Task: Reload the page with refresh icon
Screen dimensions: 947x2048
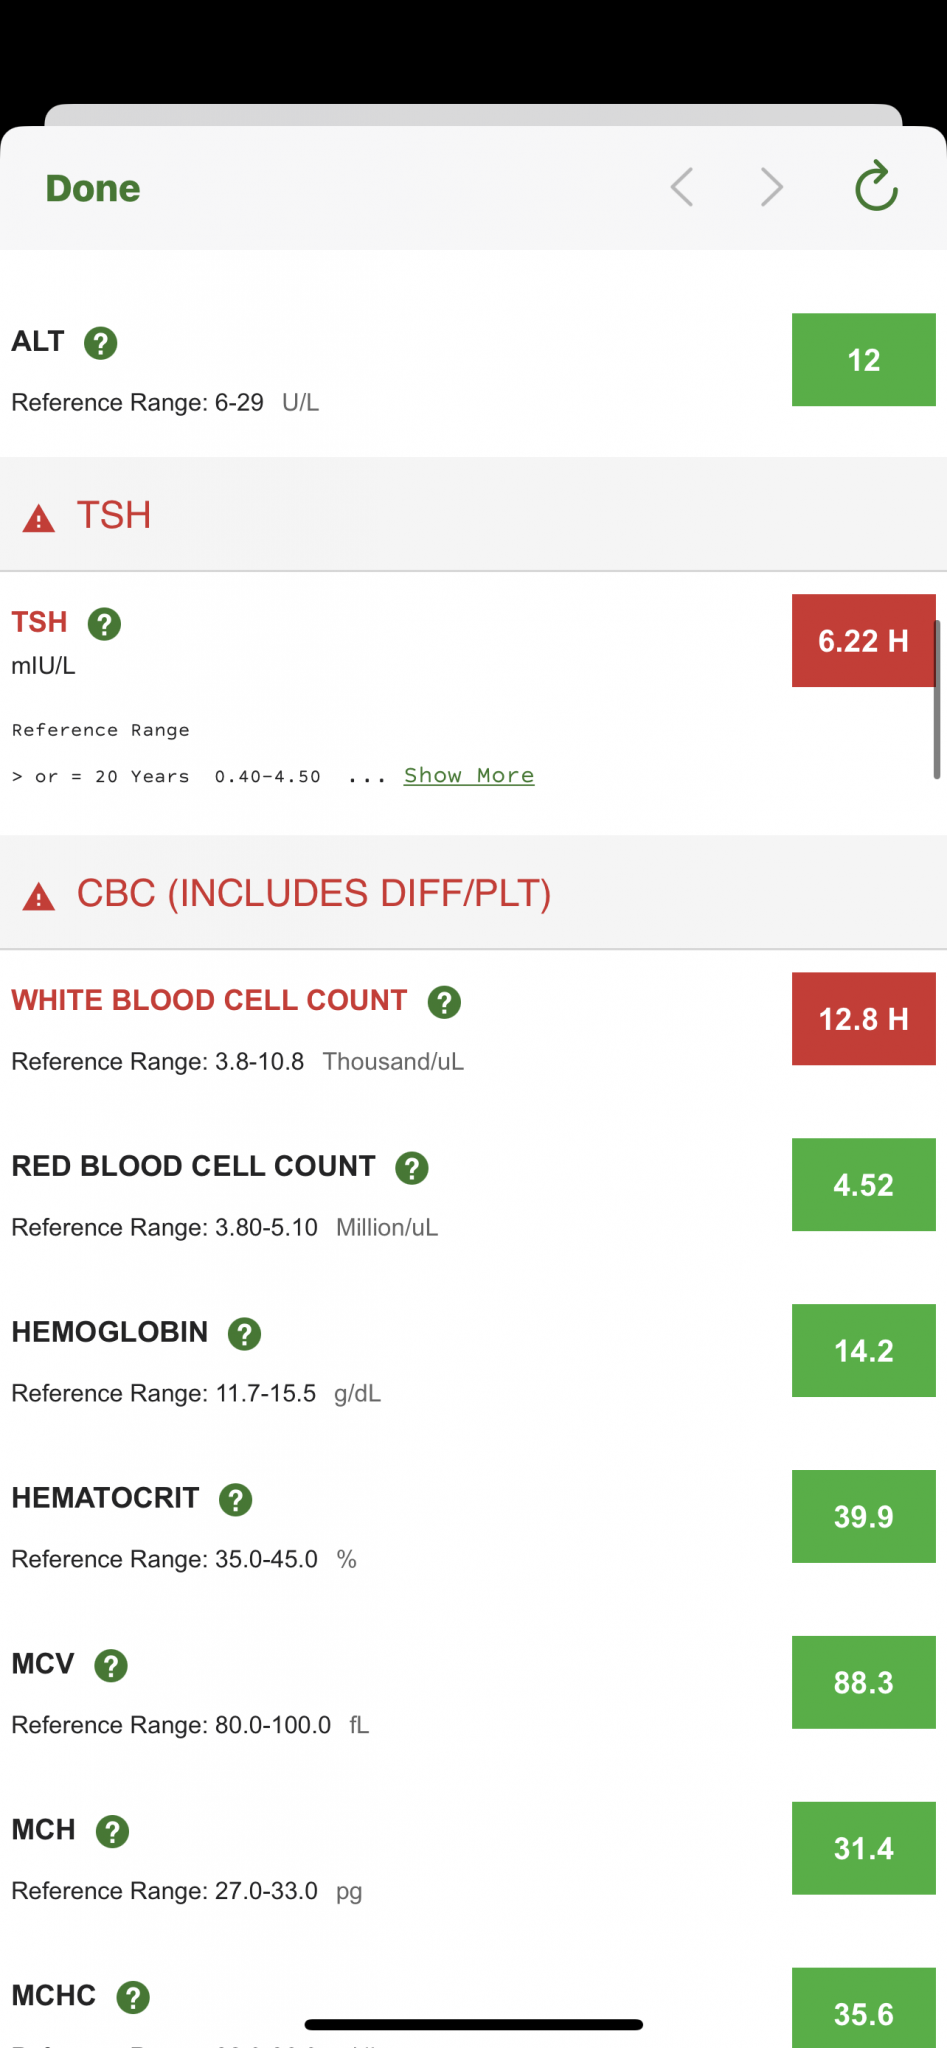Action: (x=876, y=187)
